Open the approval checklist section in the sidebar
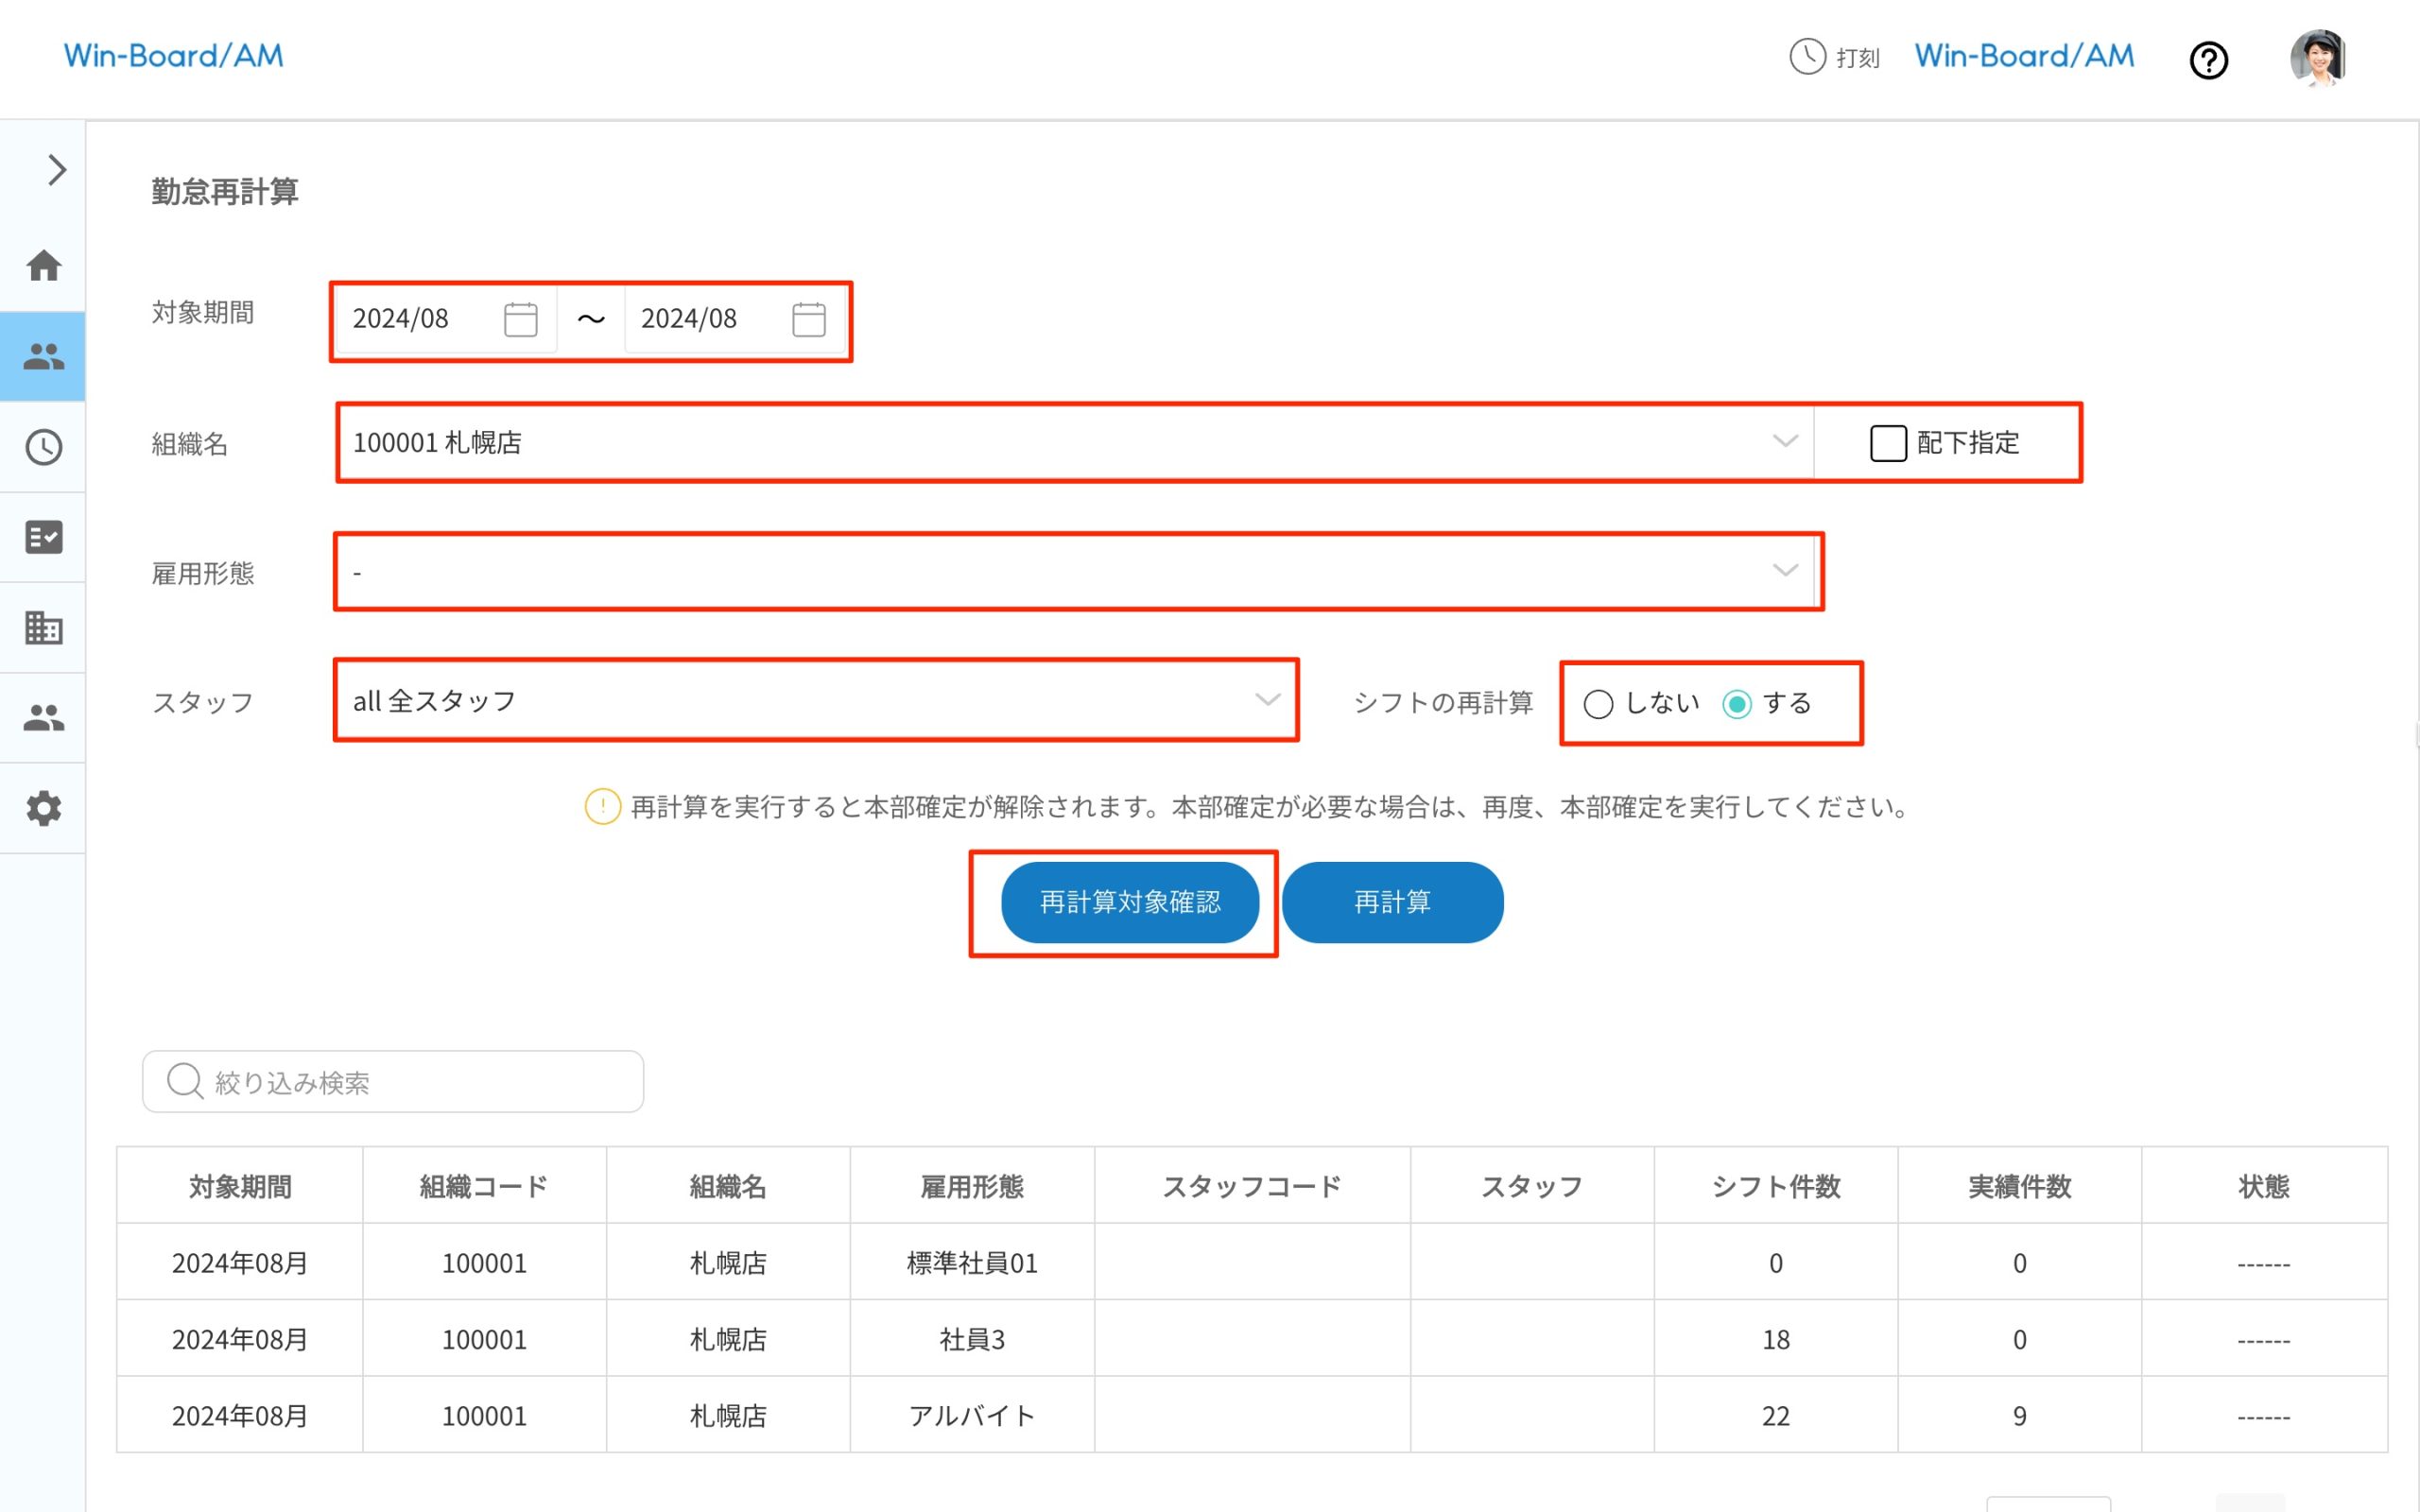2420x1512 pixels. coord(44,538)
